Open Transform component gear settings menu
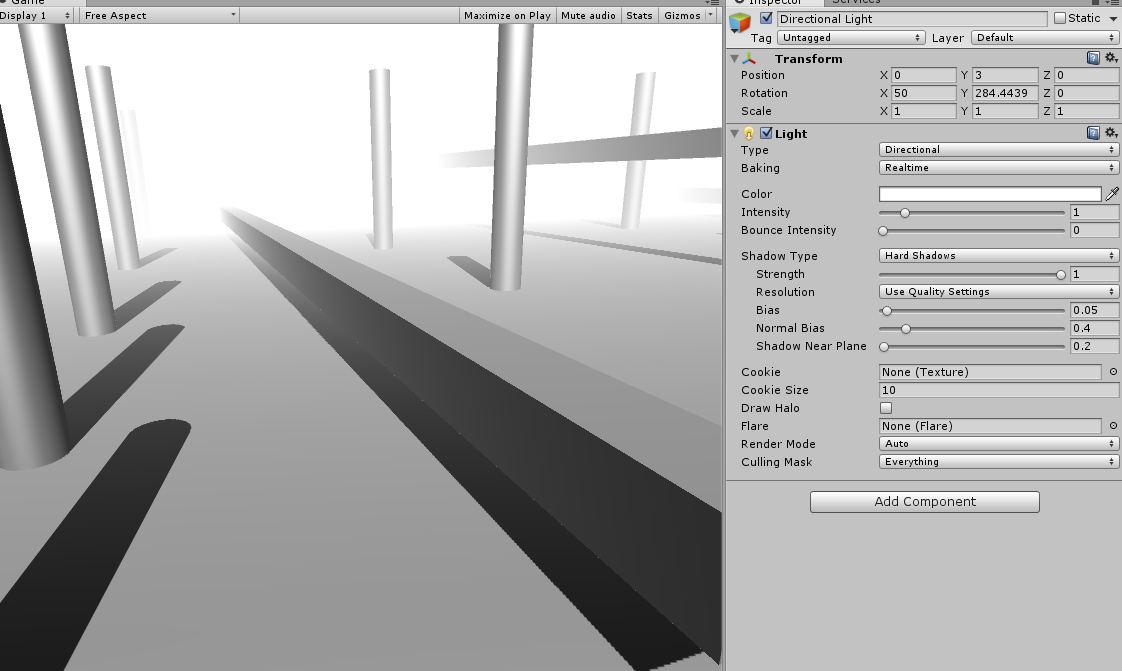The width and height of the screenshot is (1122, 671). (1111, 58)
